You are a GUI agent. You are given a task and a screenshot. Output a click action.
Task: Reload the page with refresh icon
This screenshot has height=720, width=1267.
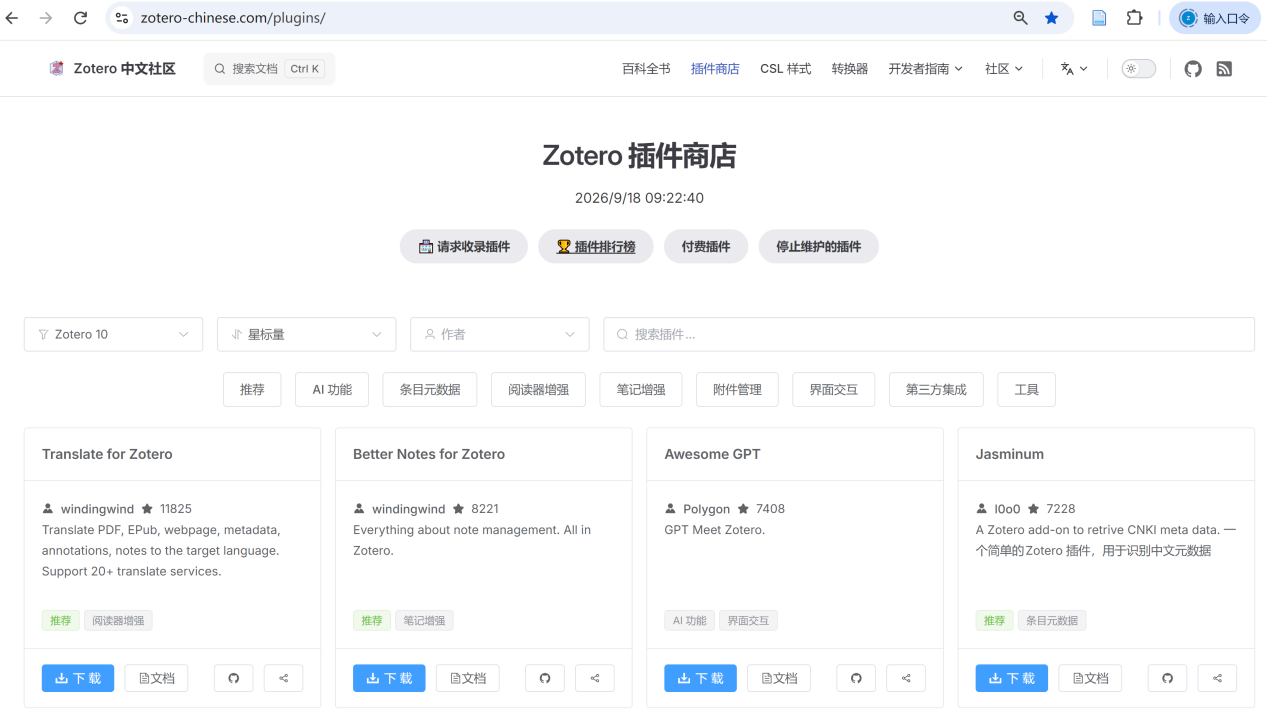(81, 18)
